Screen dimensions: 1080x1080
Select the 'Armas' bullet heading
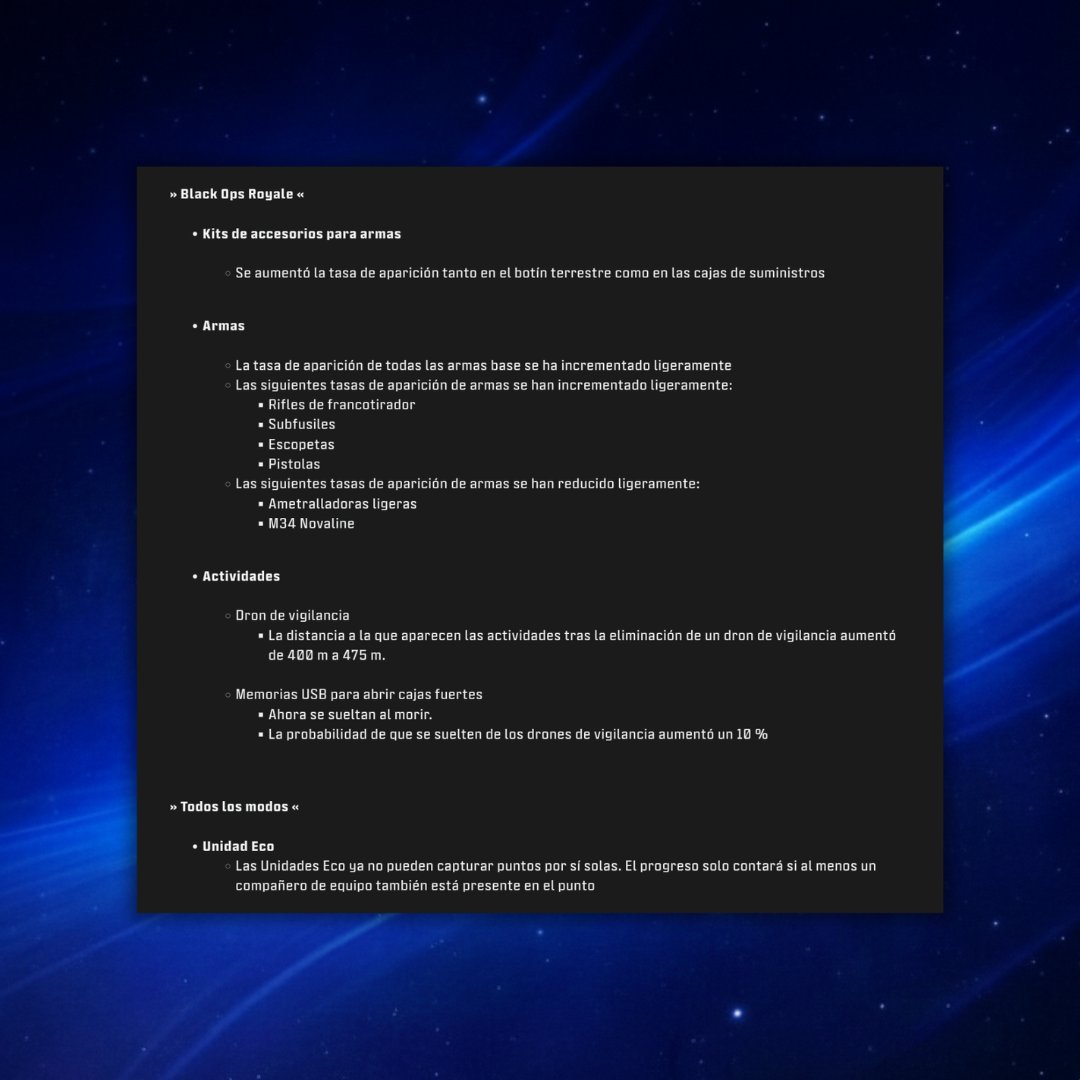[223, 326]
